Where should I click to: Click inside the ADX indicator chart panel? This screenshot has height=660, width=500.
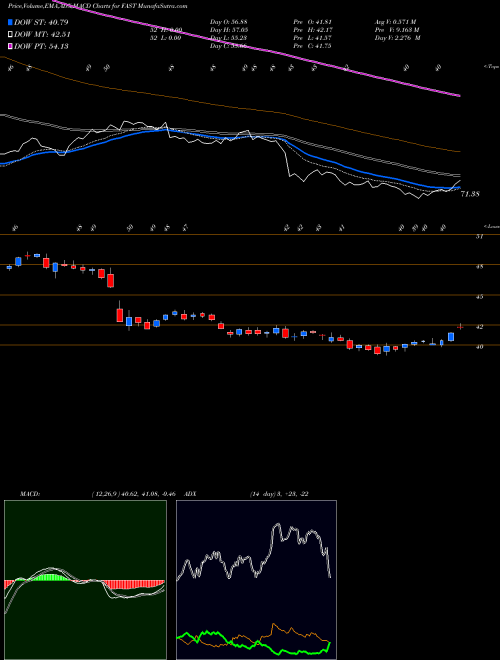(x=256, y=580)
